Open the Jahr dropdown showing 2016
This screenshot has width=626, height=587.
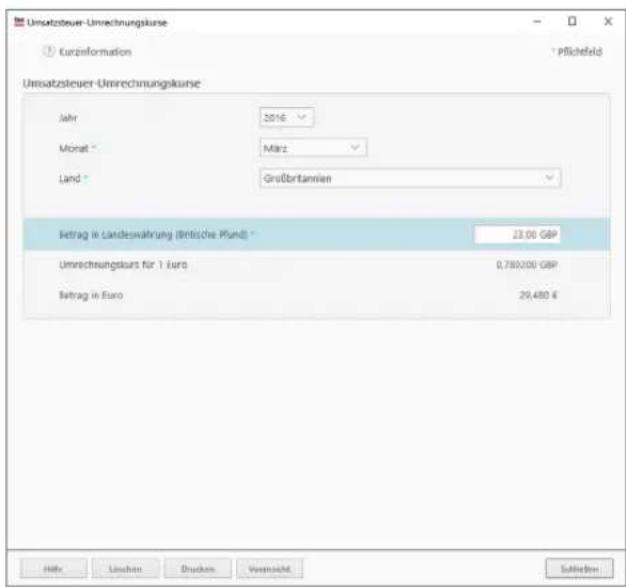click(286, 117)
